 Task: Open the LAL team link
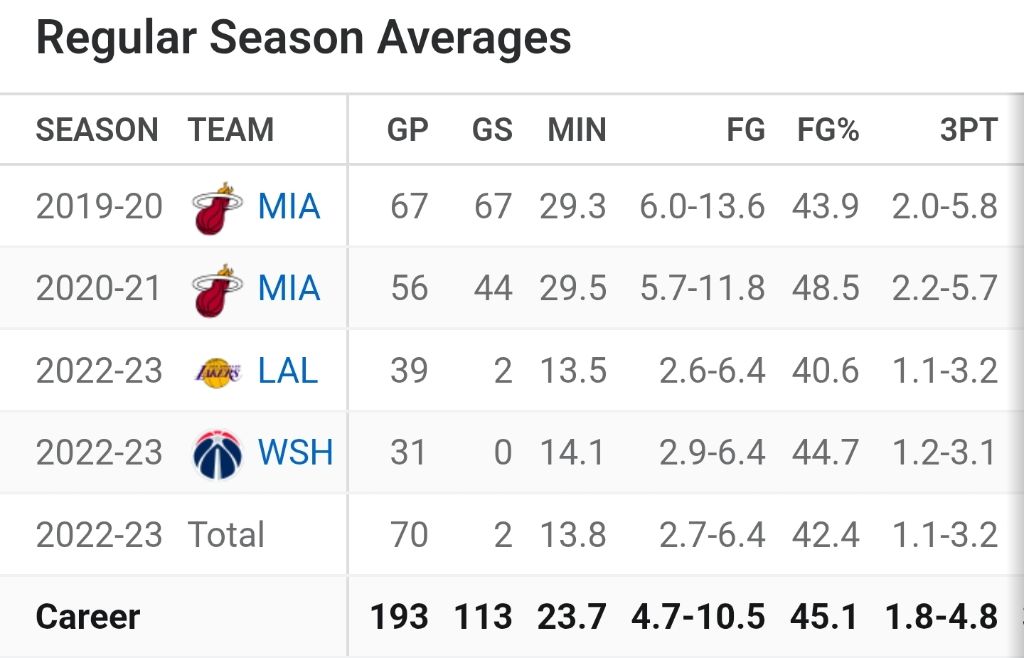pos(288,371)
